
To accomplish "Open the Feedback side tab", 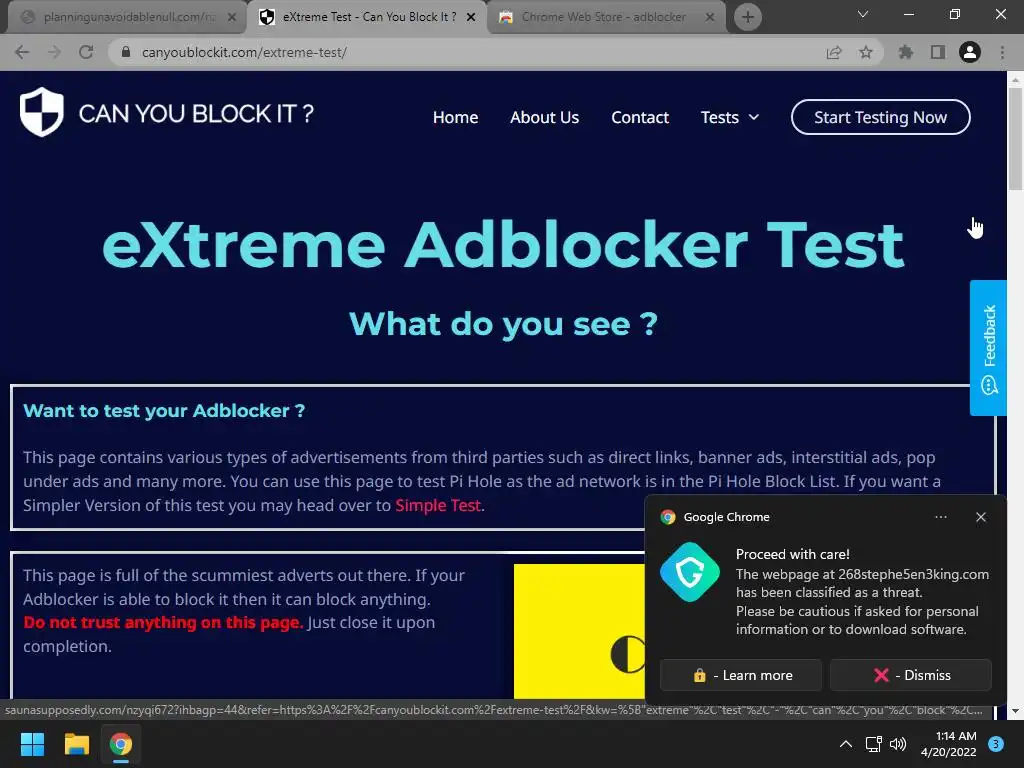I will [988, 347].
